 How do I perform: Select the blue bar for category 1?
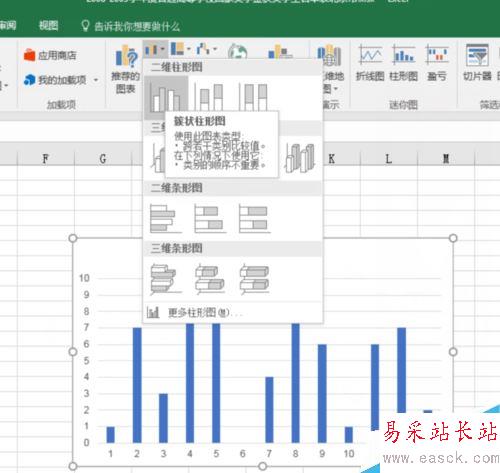[110, 434]
